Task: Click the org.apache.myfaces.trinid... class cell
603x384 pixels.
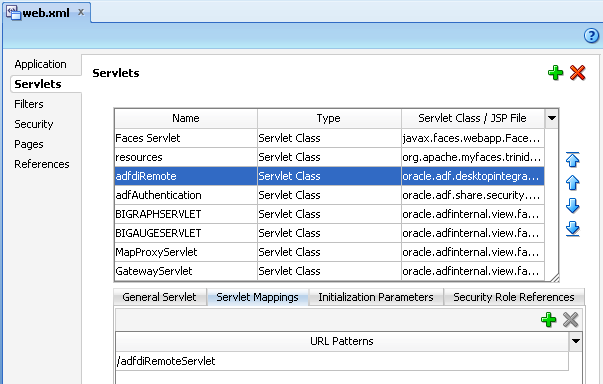Action: click(x=473, y=157)
